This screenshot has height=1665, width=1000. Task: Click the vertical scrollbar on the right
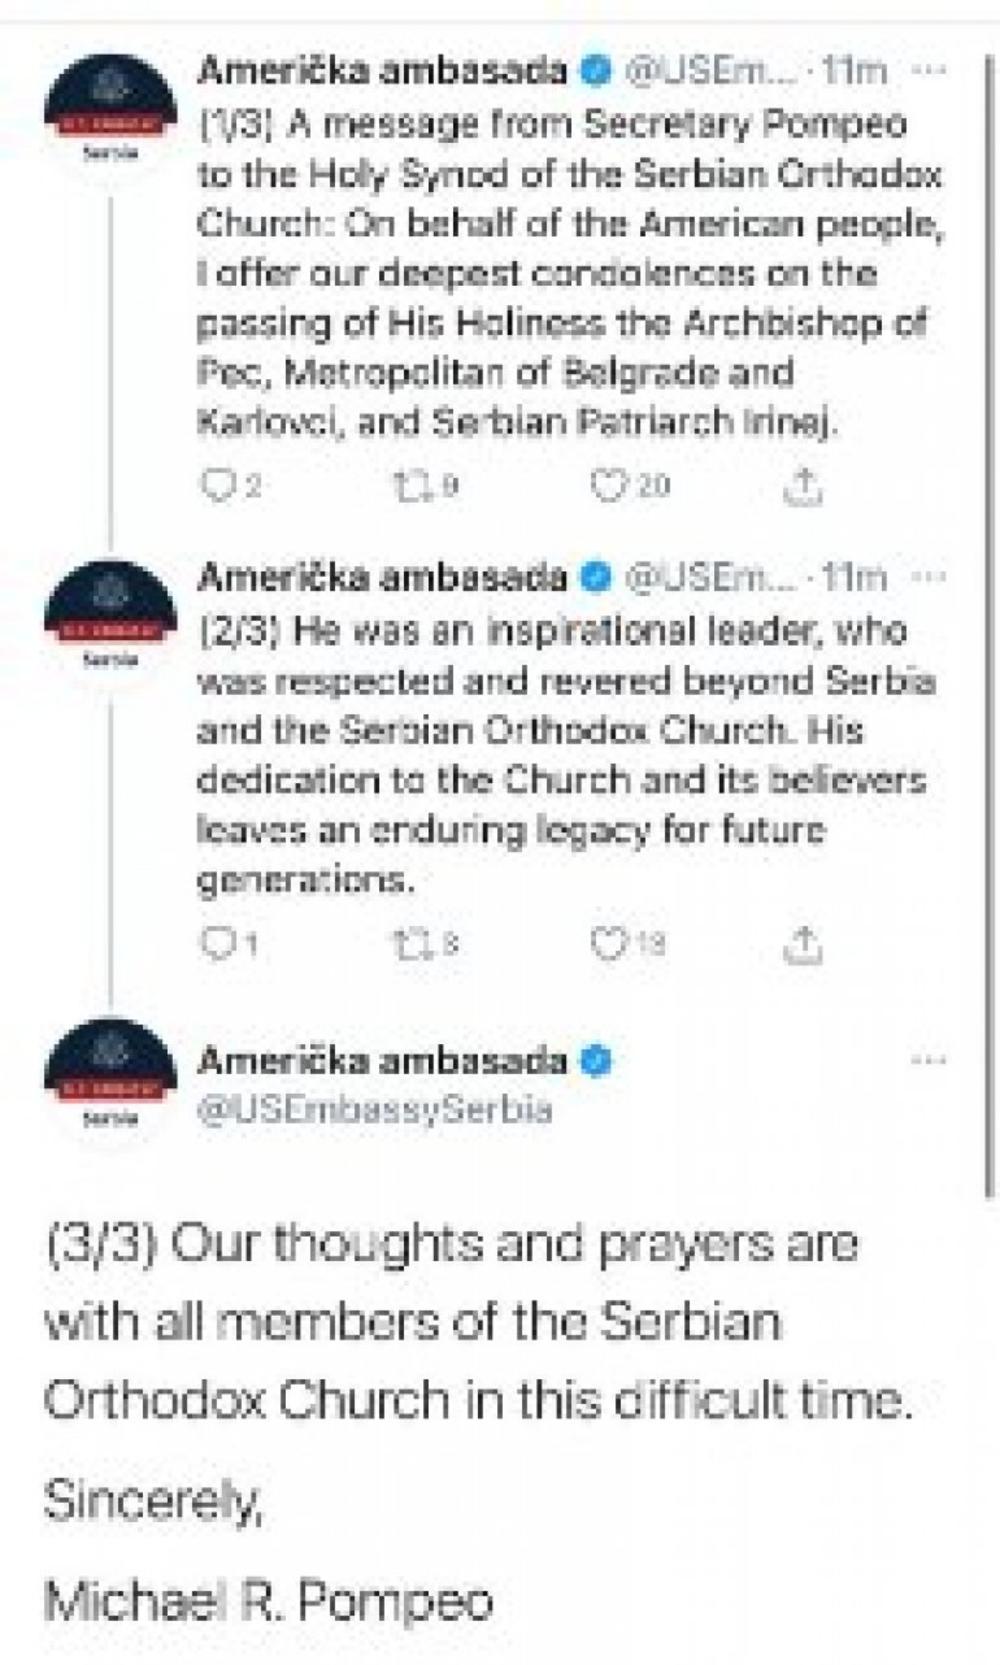[989, 600]
